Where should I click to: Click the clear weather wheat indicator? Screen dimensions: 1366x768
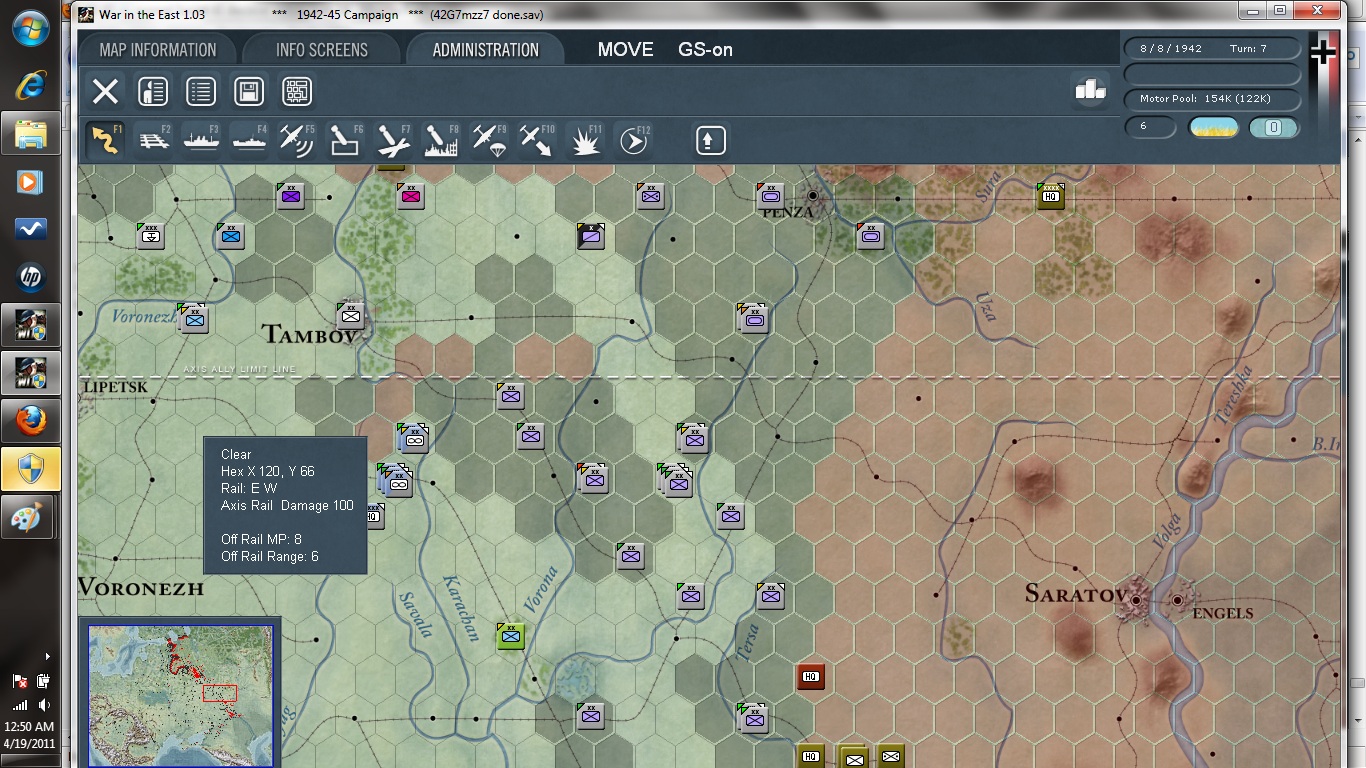(1214, 127)
